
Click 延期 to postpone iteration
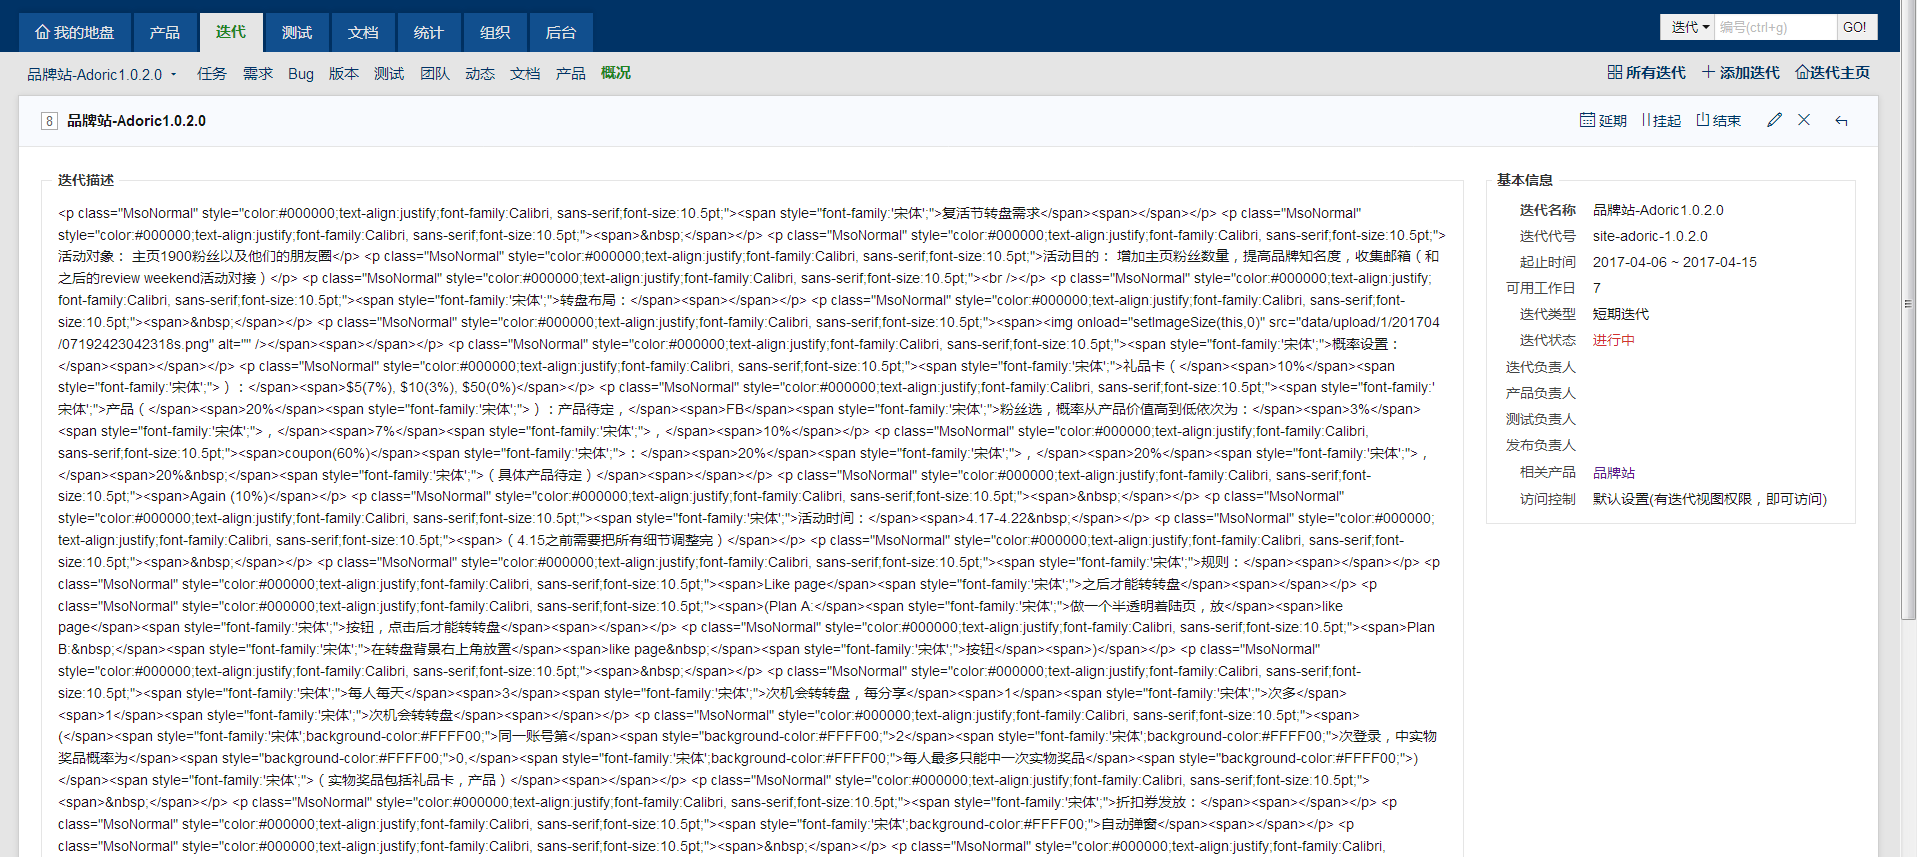[x=1604, y=120]
